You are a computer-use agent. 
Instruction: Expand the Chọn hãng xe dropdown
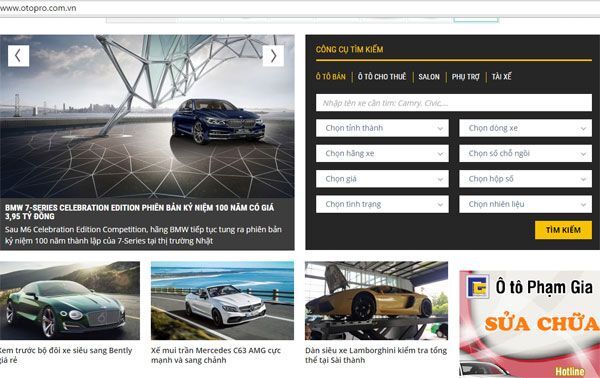click(x=382, y=153)
